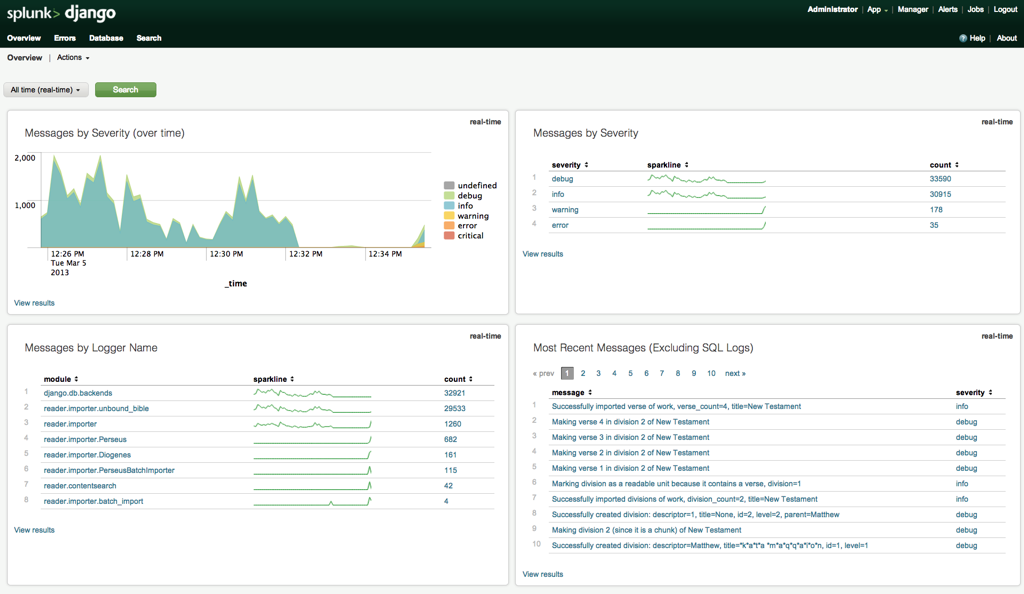Open the Overview menu tab
Screen dimensions: 1024x594
(24, 38)
